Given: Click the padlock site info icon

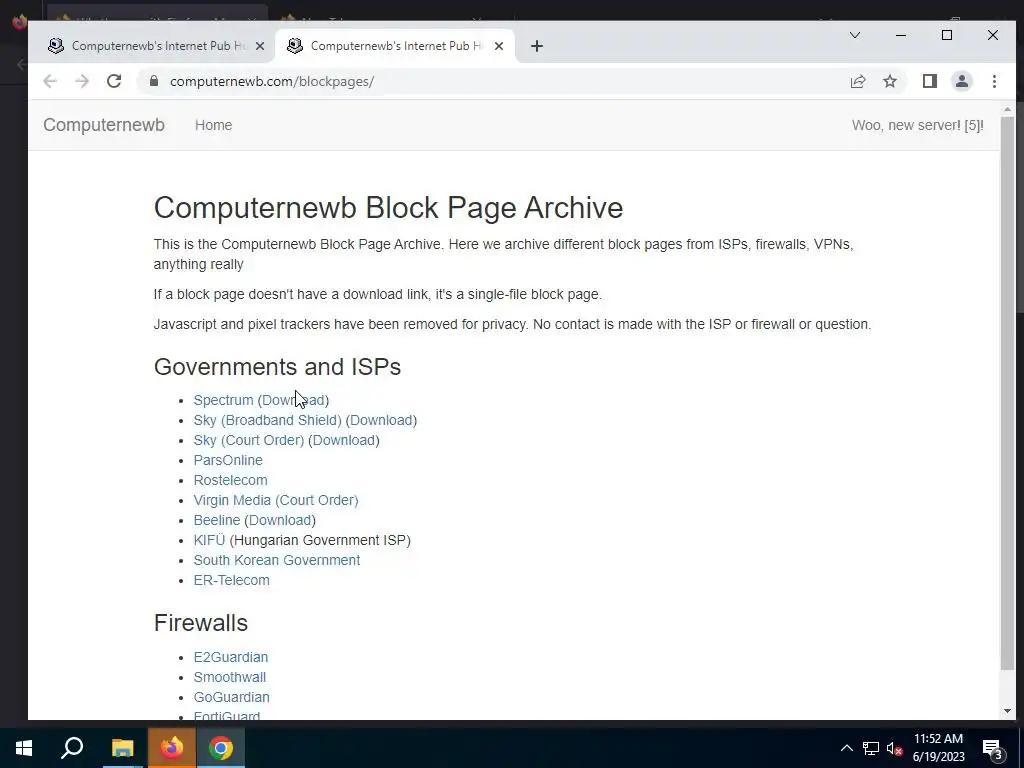Looking at the screenshot, I should pos(153,81).
